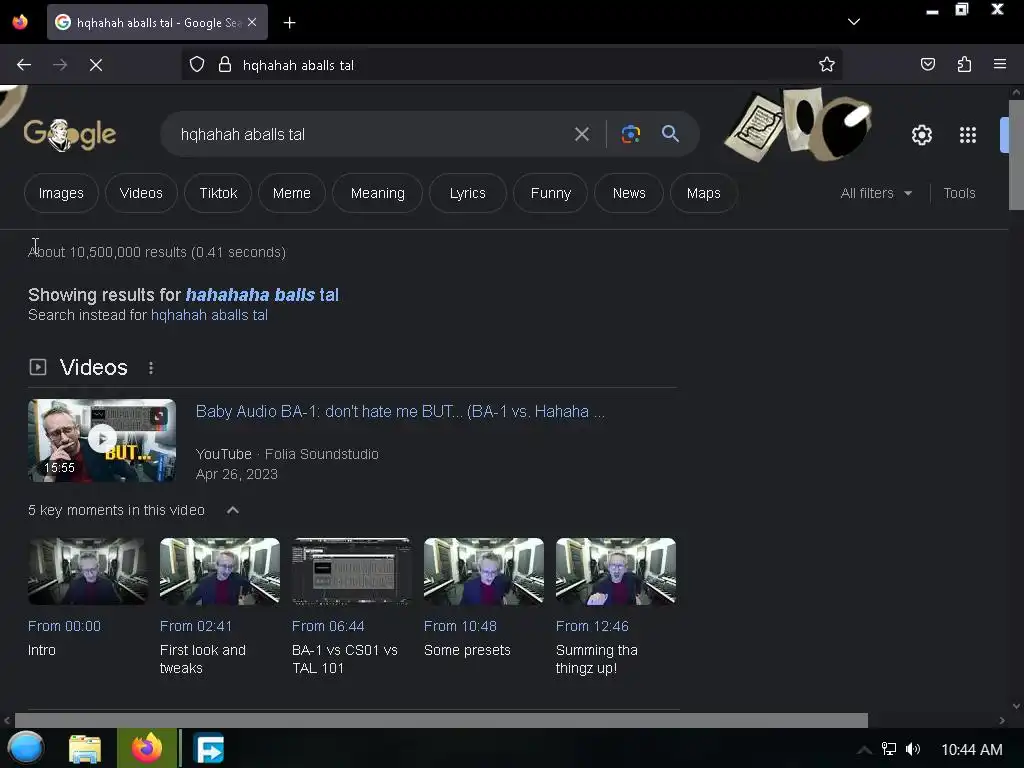Image resolution: width=1024 pixels, height=768 pixels.
Task: Click the site security padlock icon
Action: [x=225, y=65]
